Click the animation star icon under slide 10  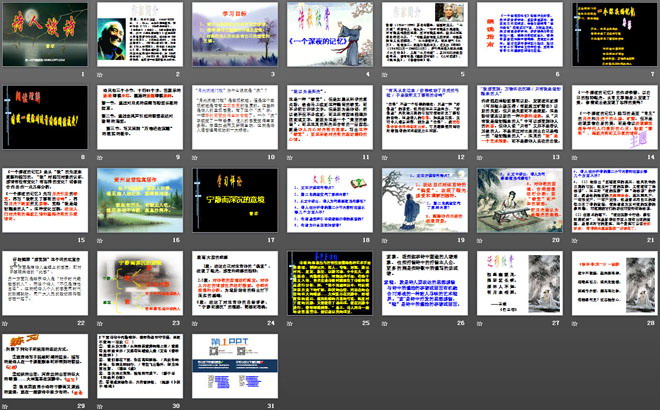195,157
